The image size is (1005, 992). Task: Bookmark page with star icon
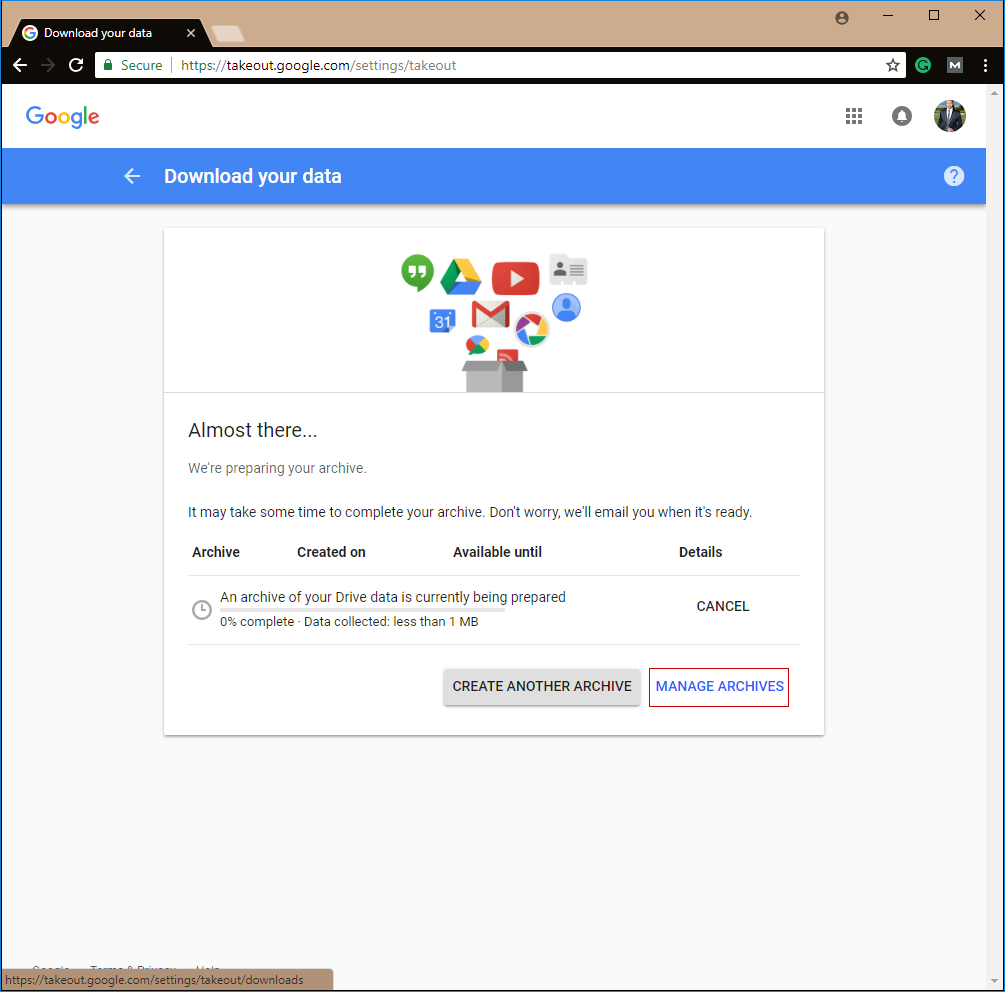(x=892, y=65)
